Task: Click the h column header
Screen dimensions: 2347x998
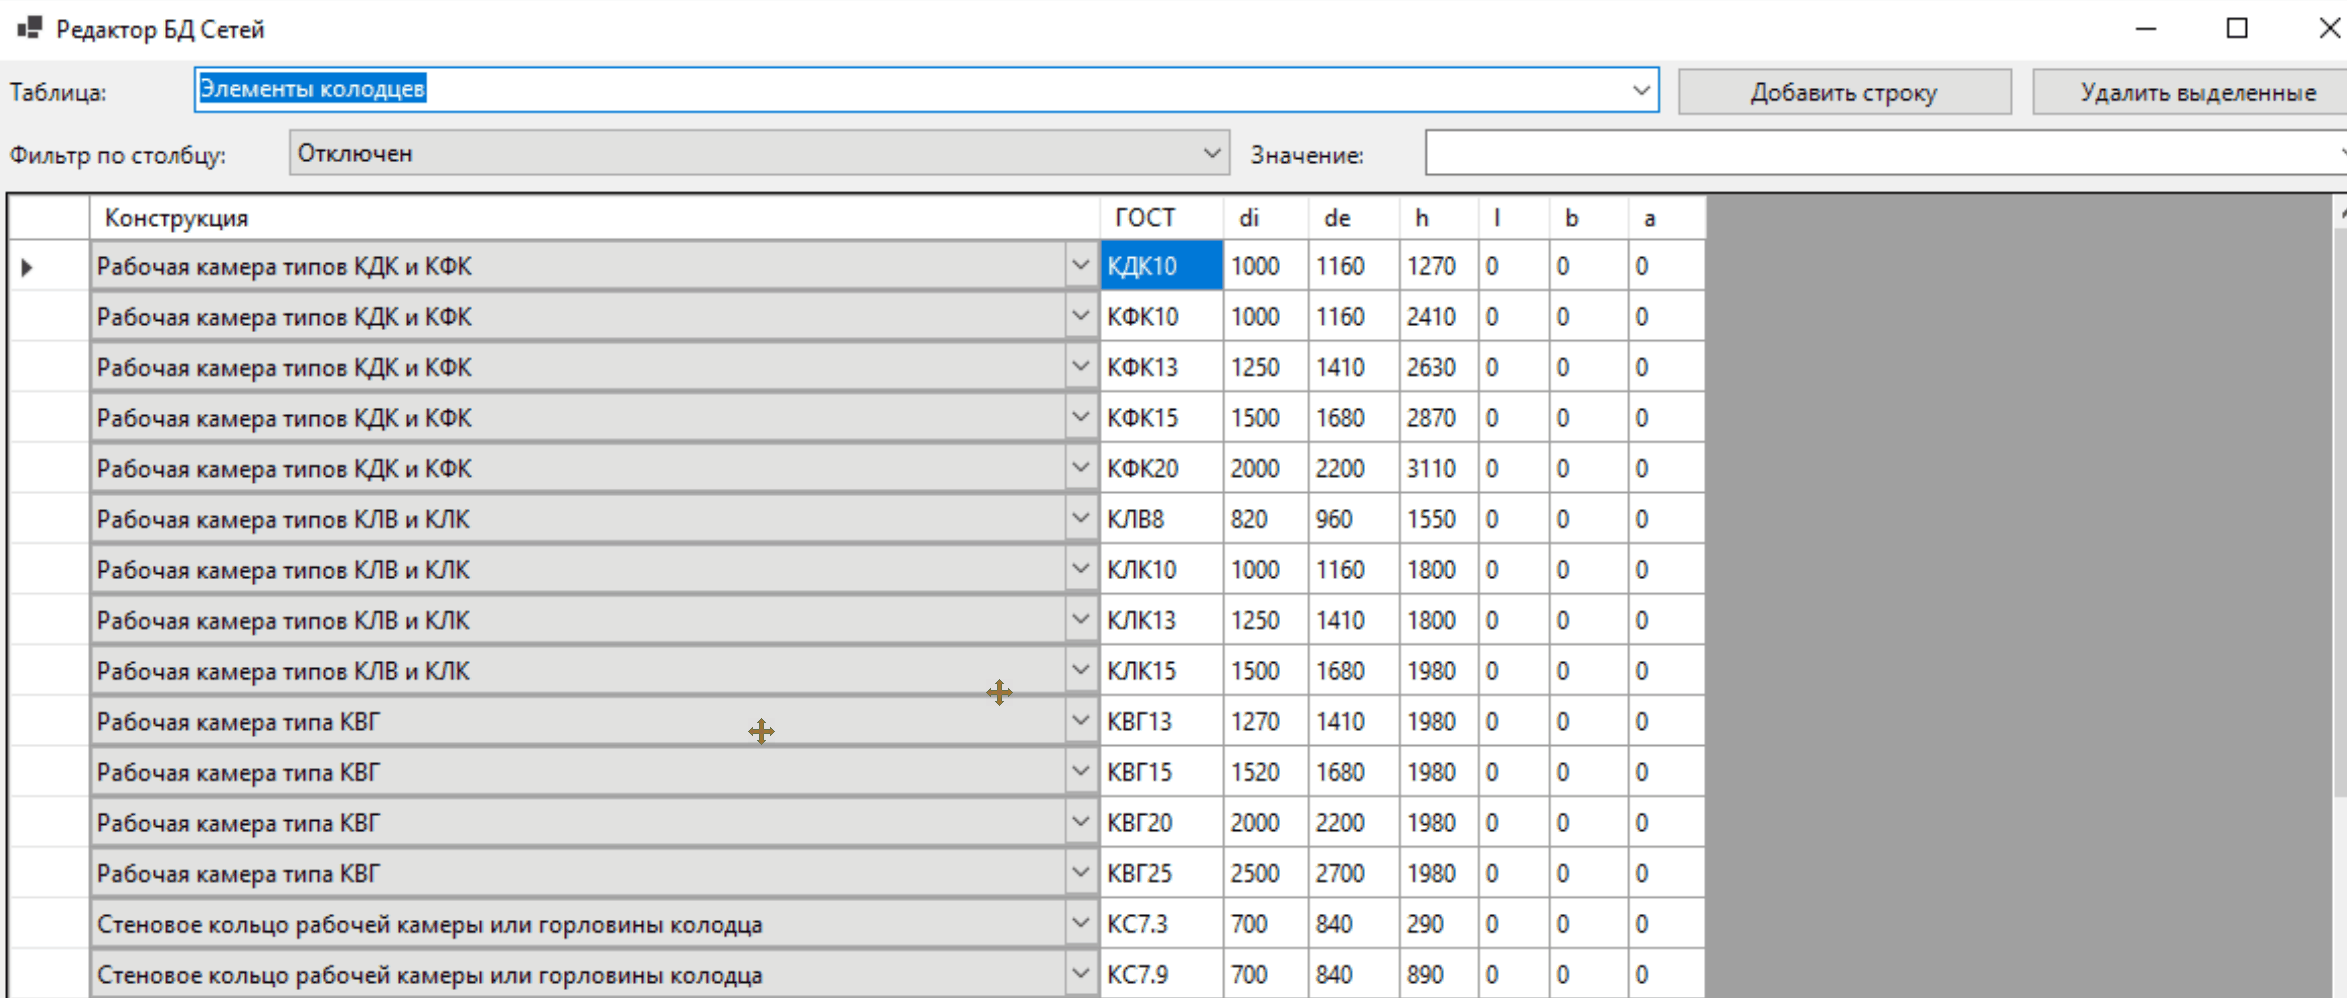Action: click(x=1437, y=218)
